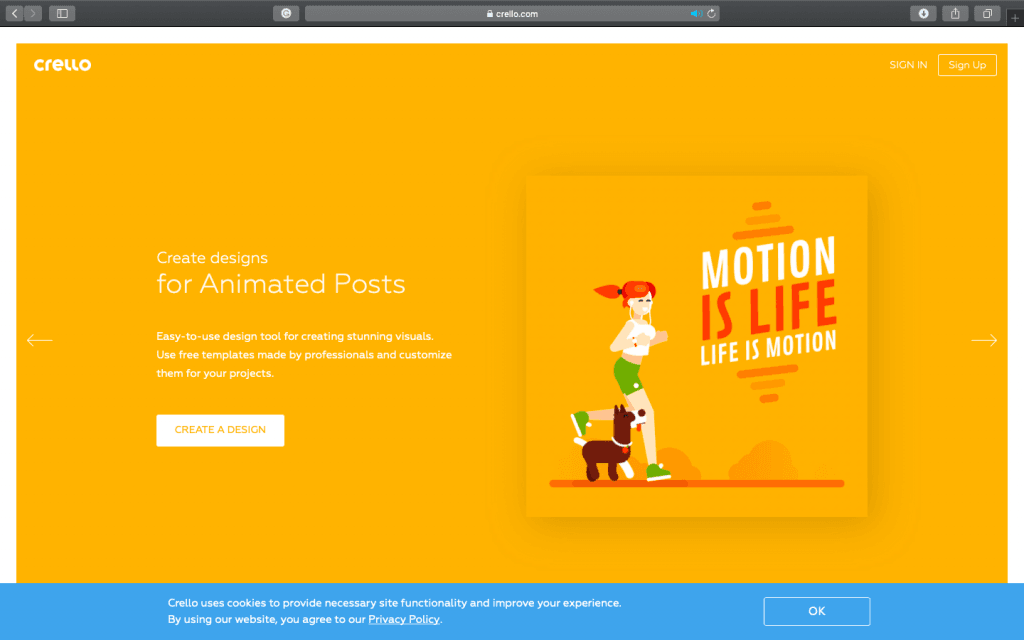1024x640 pixels.
Task: Click the Sign Up button
Action: (967, 65)
